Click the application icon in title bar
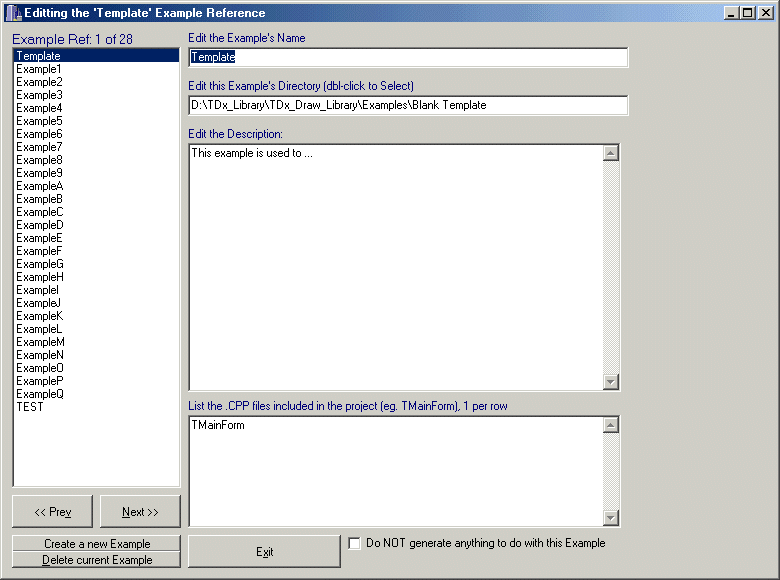The image size is (780, 580). click(x=12, y=12)
